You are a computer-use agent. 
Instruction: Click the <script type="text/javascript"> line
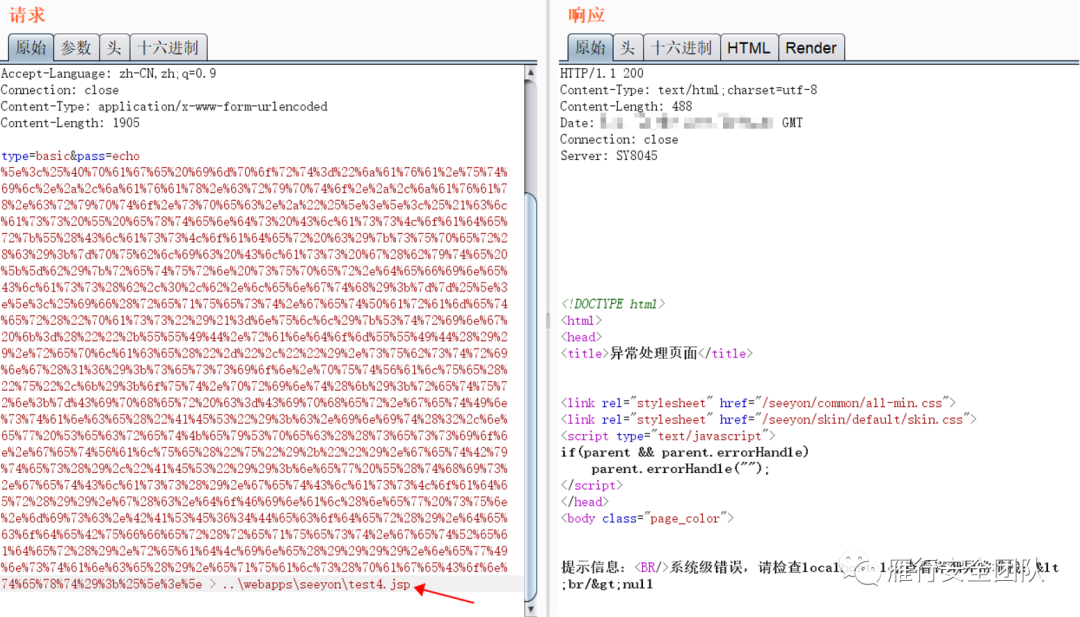[x=668, y=437]
